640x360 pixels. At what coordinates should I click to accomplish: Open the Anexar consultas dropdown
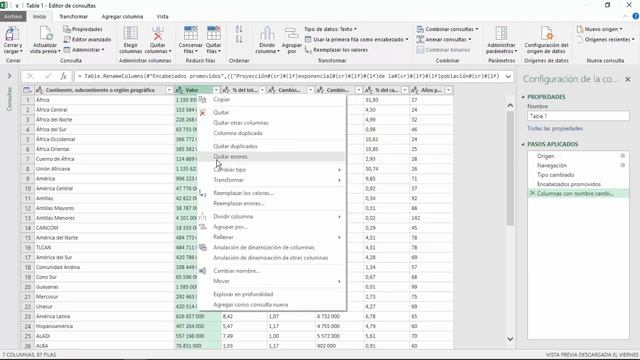(x=444, y=40)
